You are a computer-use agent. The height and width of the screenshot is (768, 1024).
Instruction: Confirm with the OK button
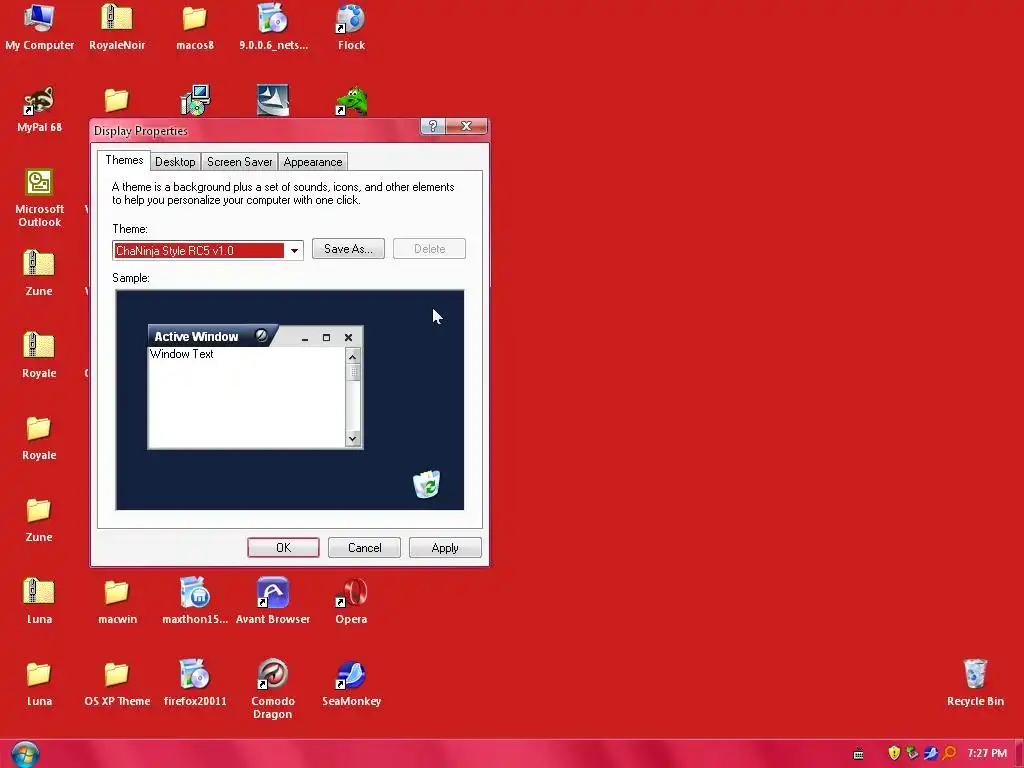[x=283, y=548]
